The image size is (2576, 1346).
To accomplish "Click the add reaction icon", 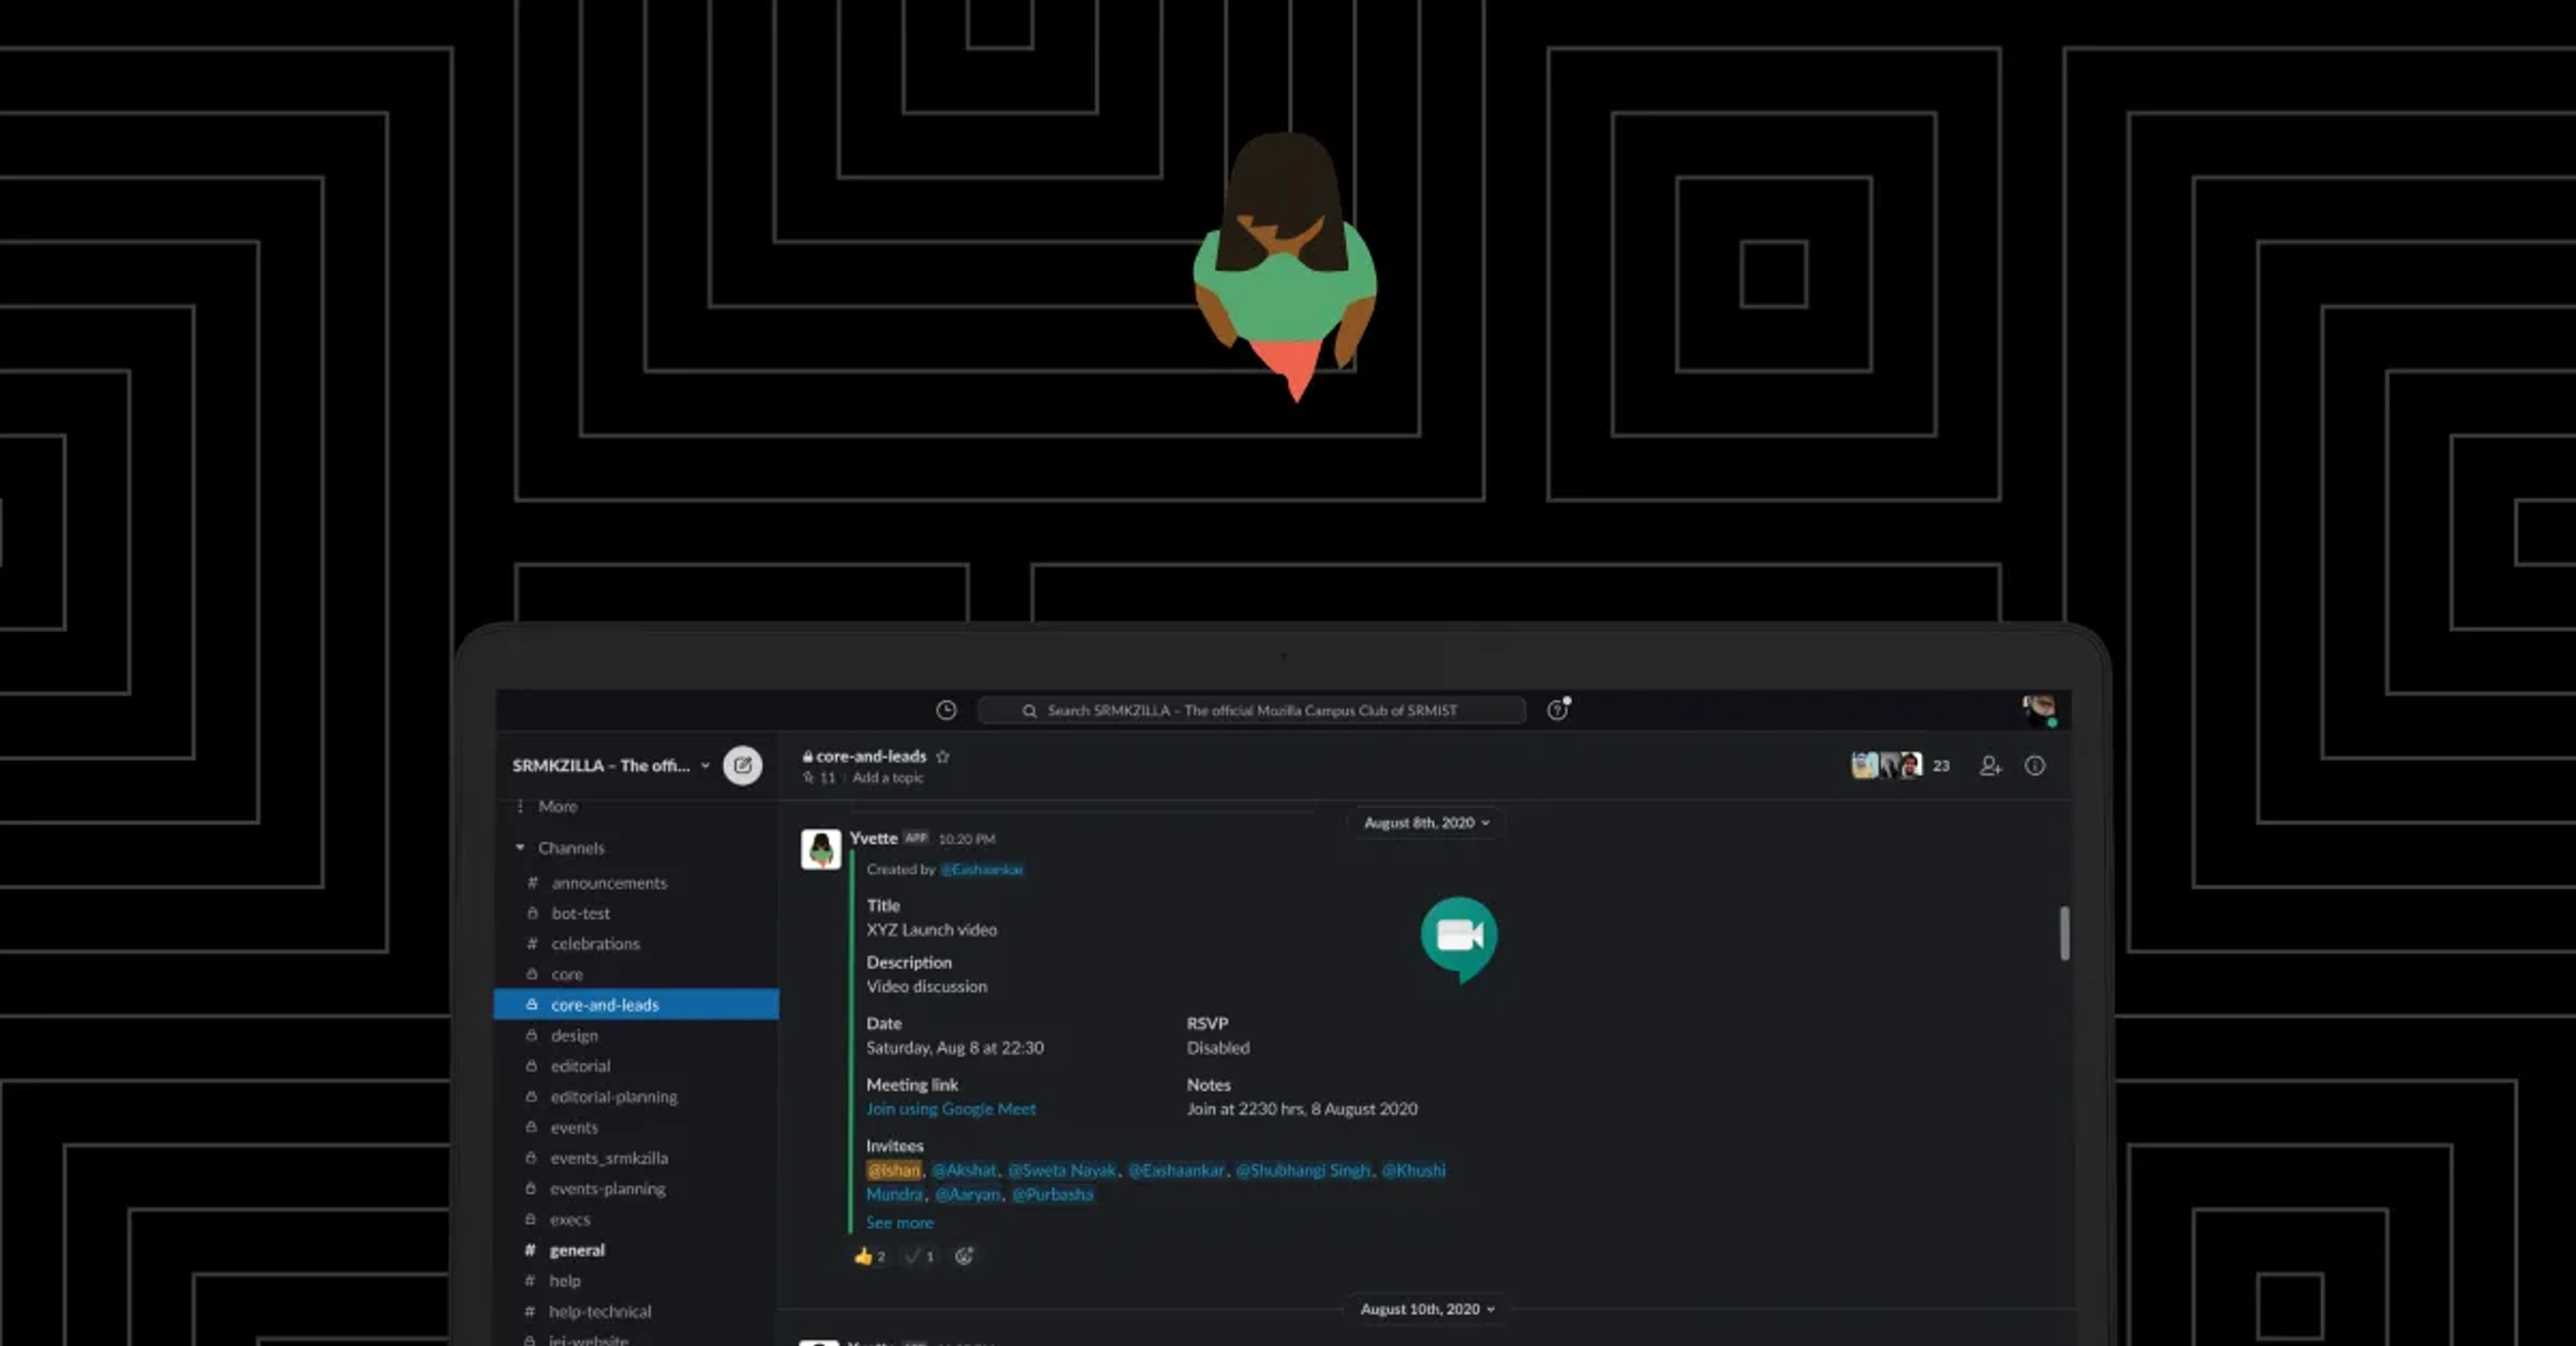I will click(963, 1257).
